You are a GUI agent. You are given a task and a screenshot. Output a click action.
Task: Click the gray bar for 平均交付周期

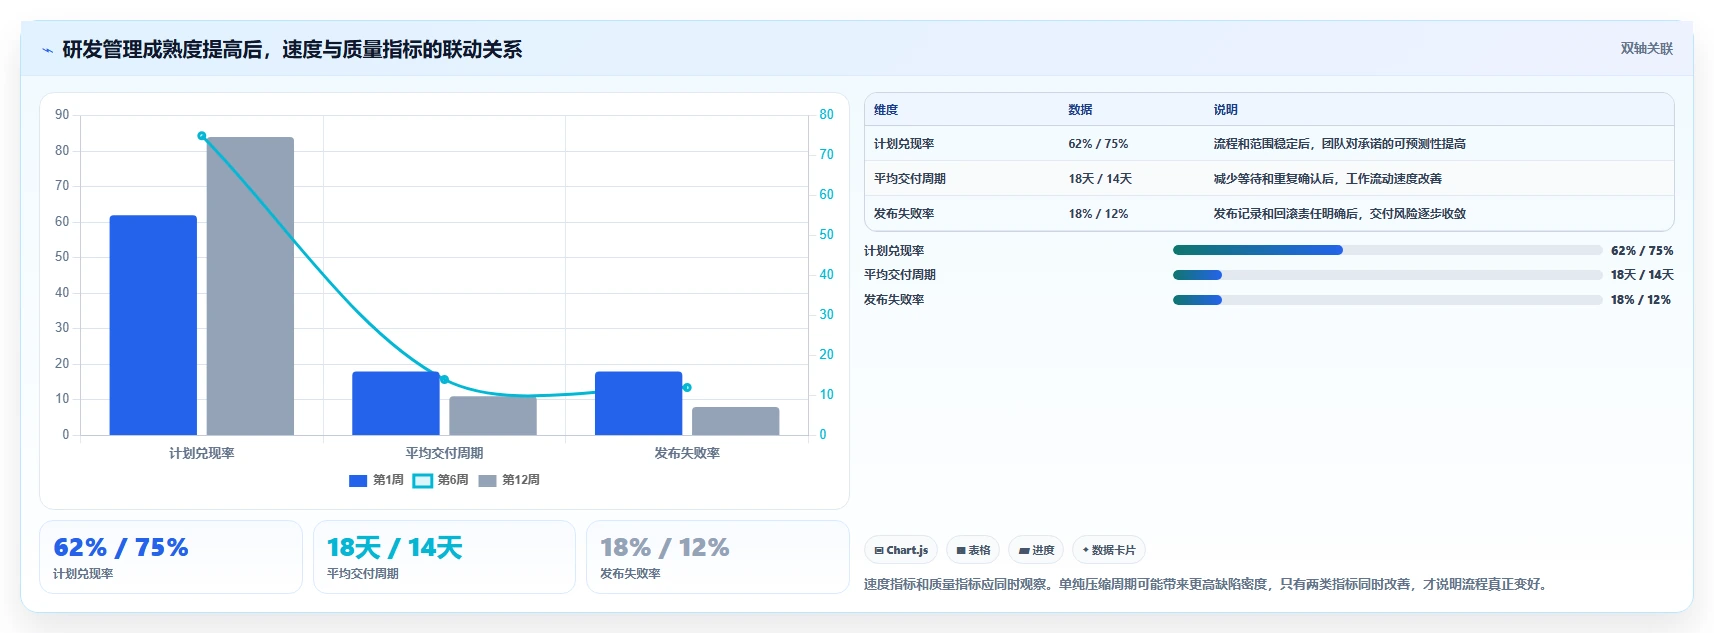[493, 416]
